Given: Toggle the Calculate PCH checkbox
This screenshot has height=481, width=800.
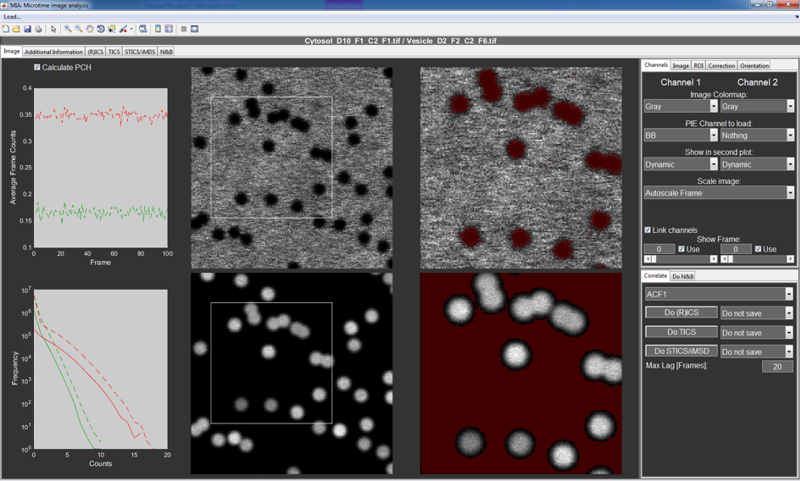Looking at the screenshot, I should (38, 67).
